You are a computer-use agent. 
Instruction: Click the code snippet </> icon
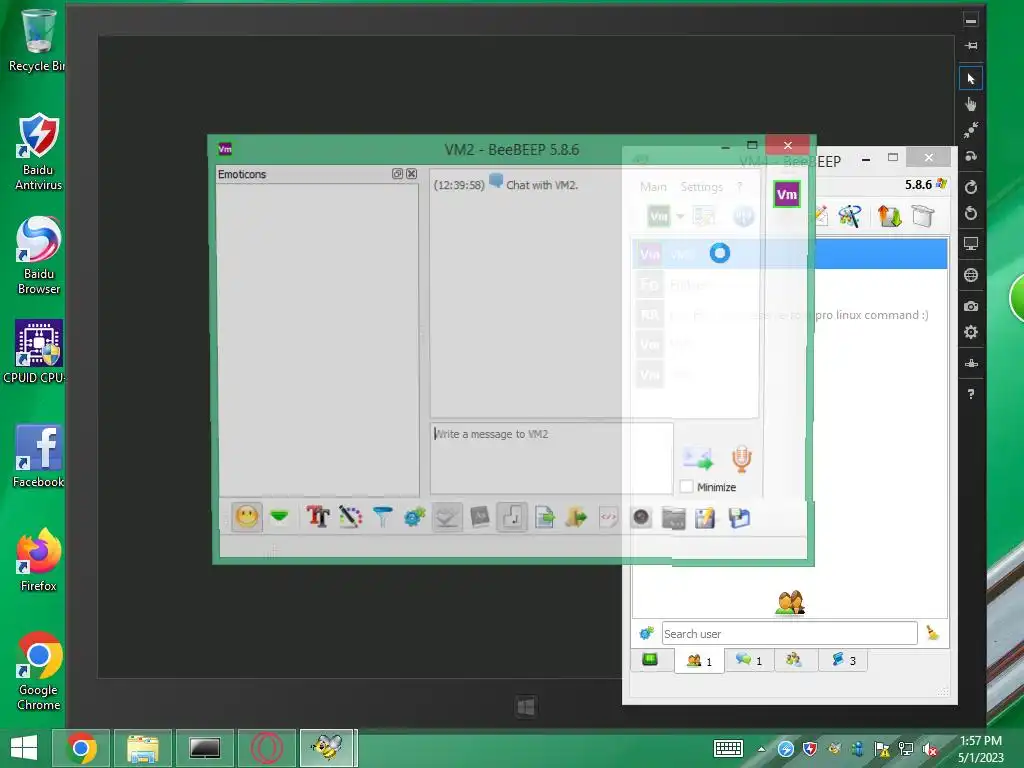coord(608,517)
